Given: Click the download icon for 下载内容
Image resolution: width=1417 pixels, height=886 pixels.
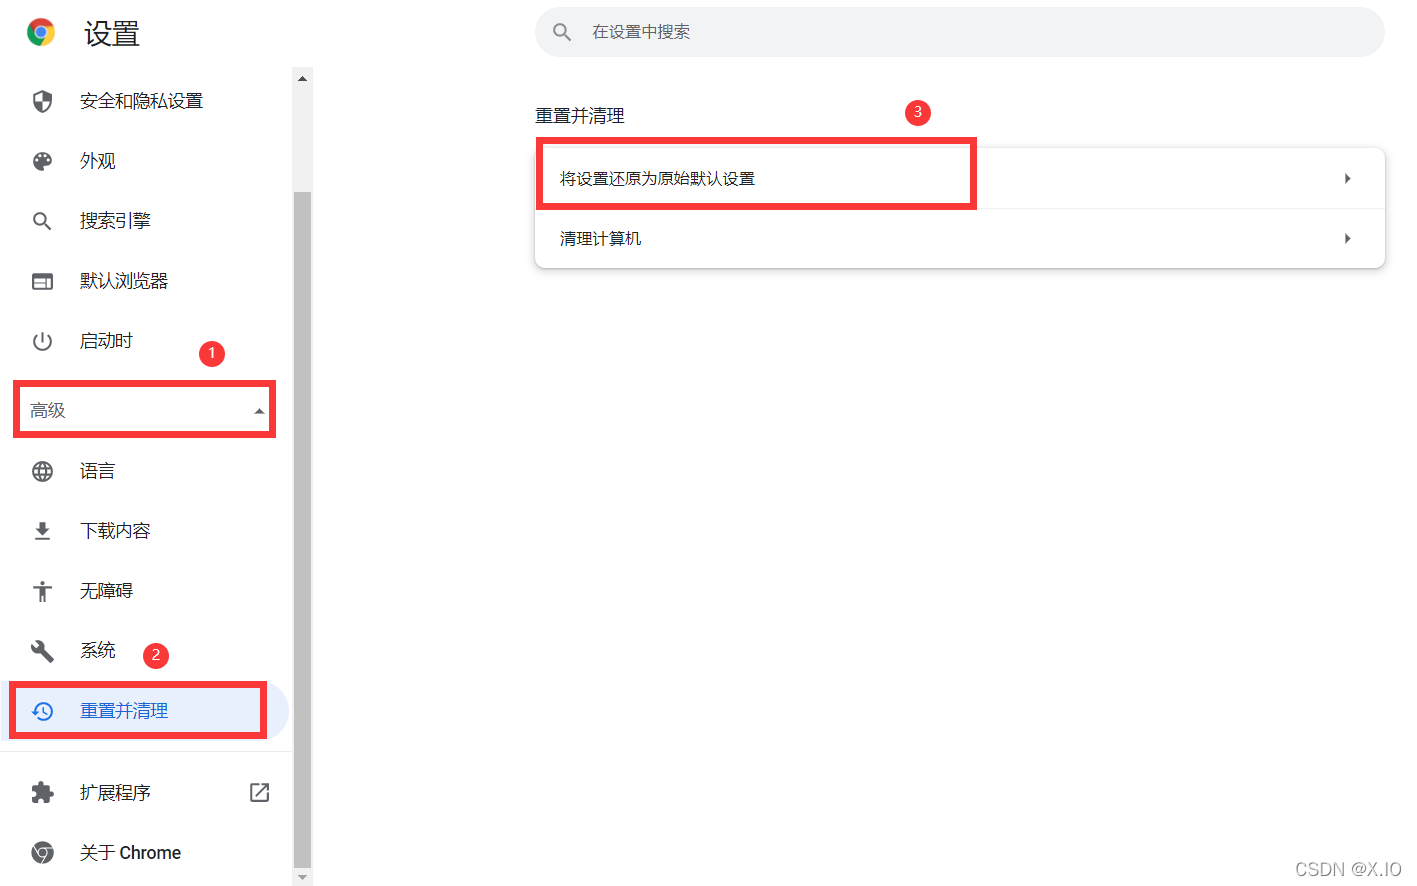Looking at the screenshot, I should point(42,531).
